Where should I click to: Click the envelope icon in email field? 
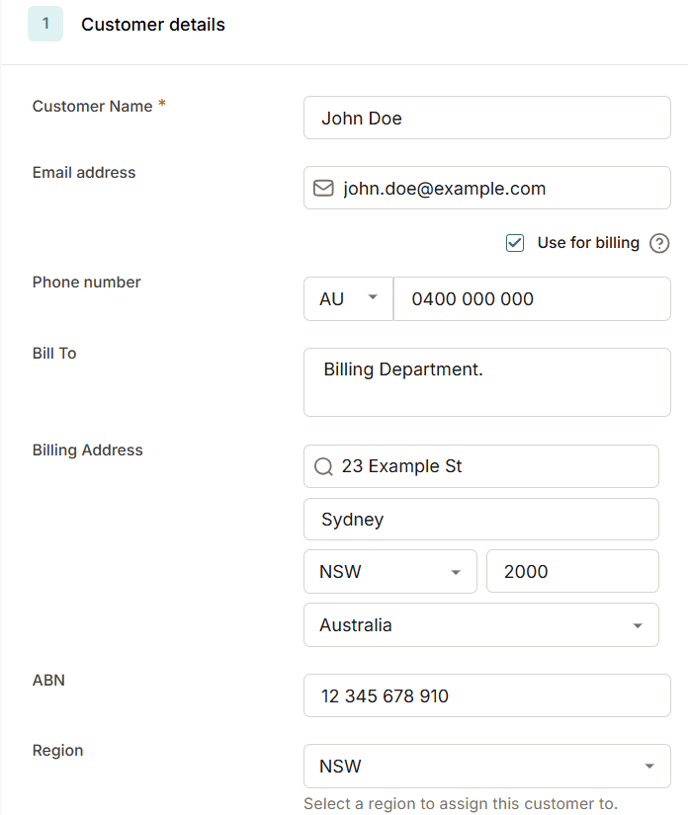[322, 188]
